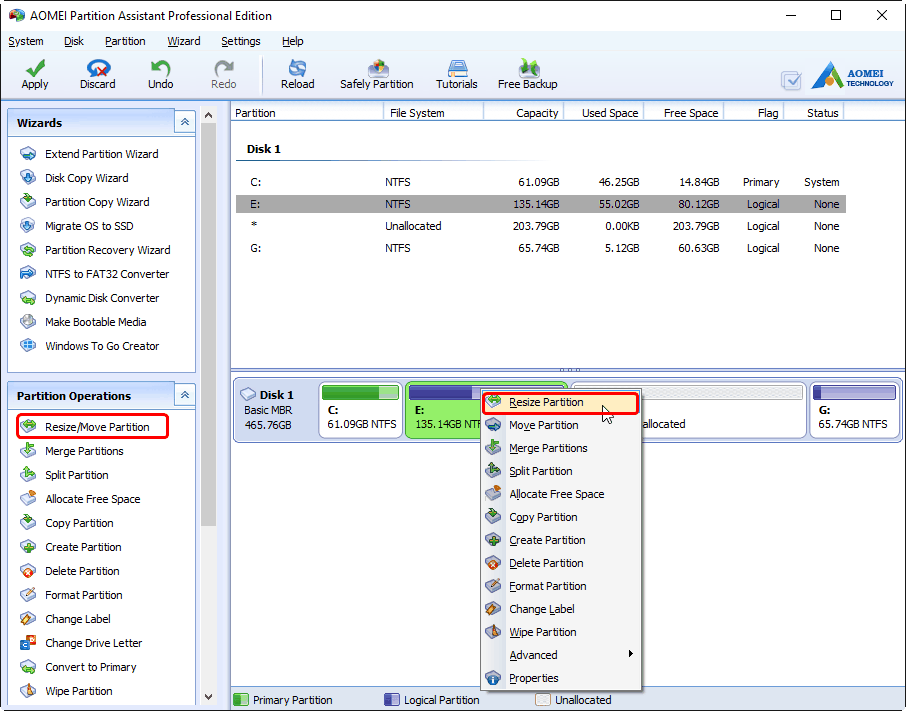Start Windows To Go Creator
This screenshot has height=711, width=906.
point(89,346)
